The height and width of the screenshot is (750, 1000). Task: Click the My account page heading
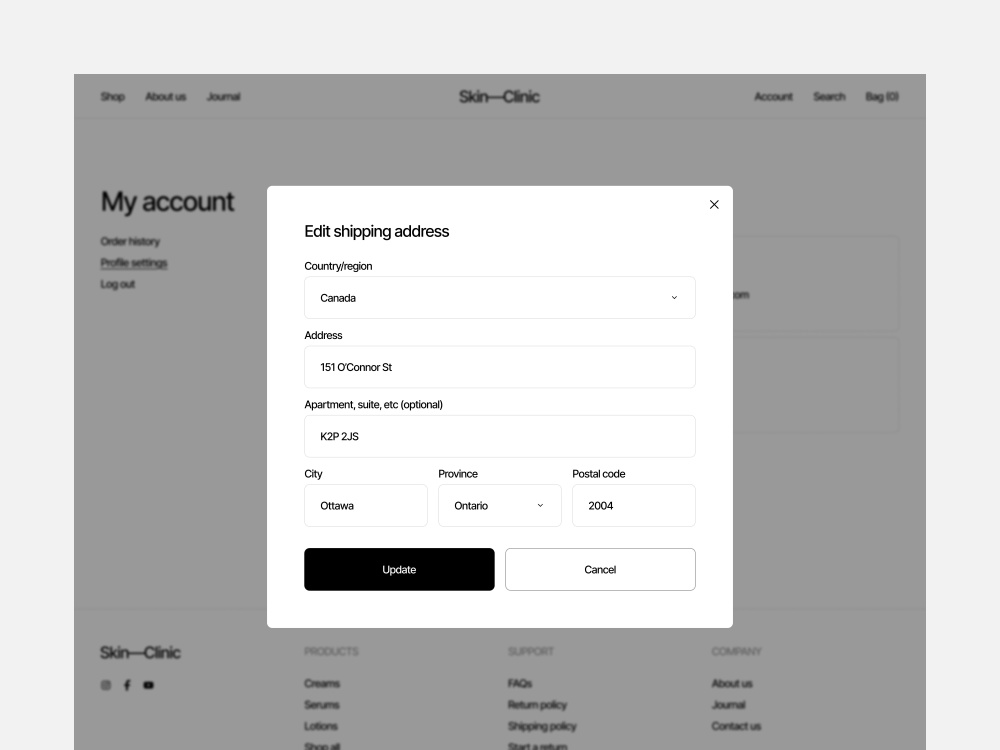tap(168, 202)
